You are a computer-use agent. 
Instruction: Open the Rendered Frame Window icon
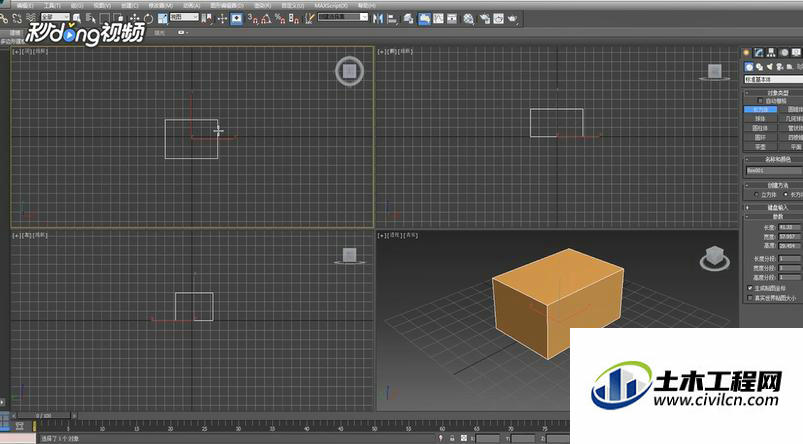pos(499,19)
